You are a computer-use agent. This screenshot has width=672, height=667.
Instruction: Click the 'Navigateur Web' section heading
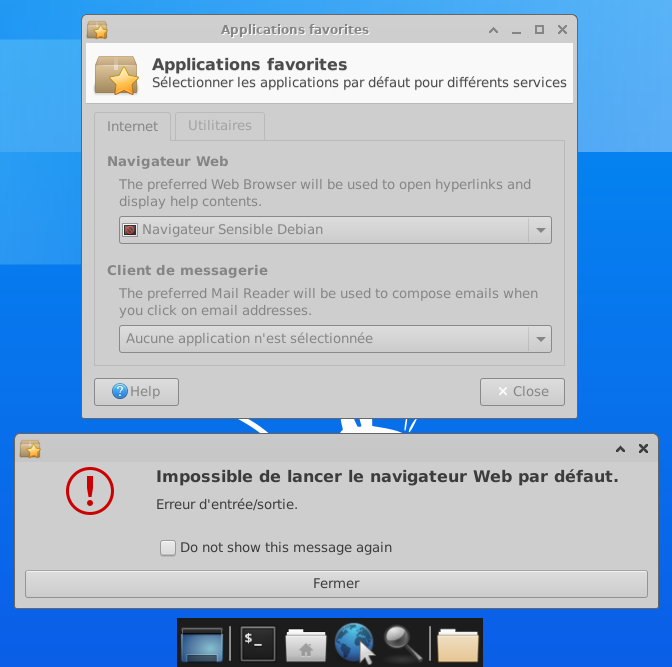click(168, 162)
